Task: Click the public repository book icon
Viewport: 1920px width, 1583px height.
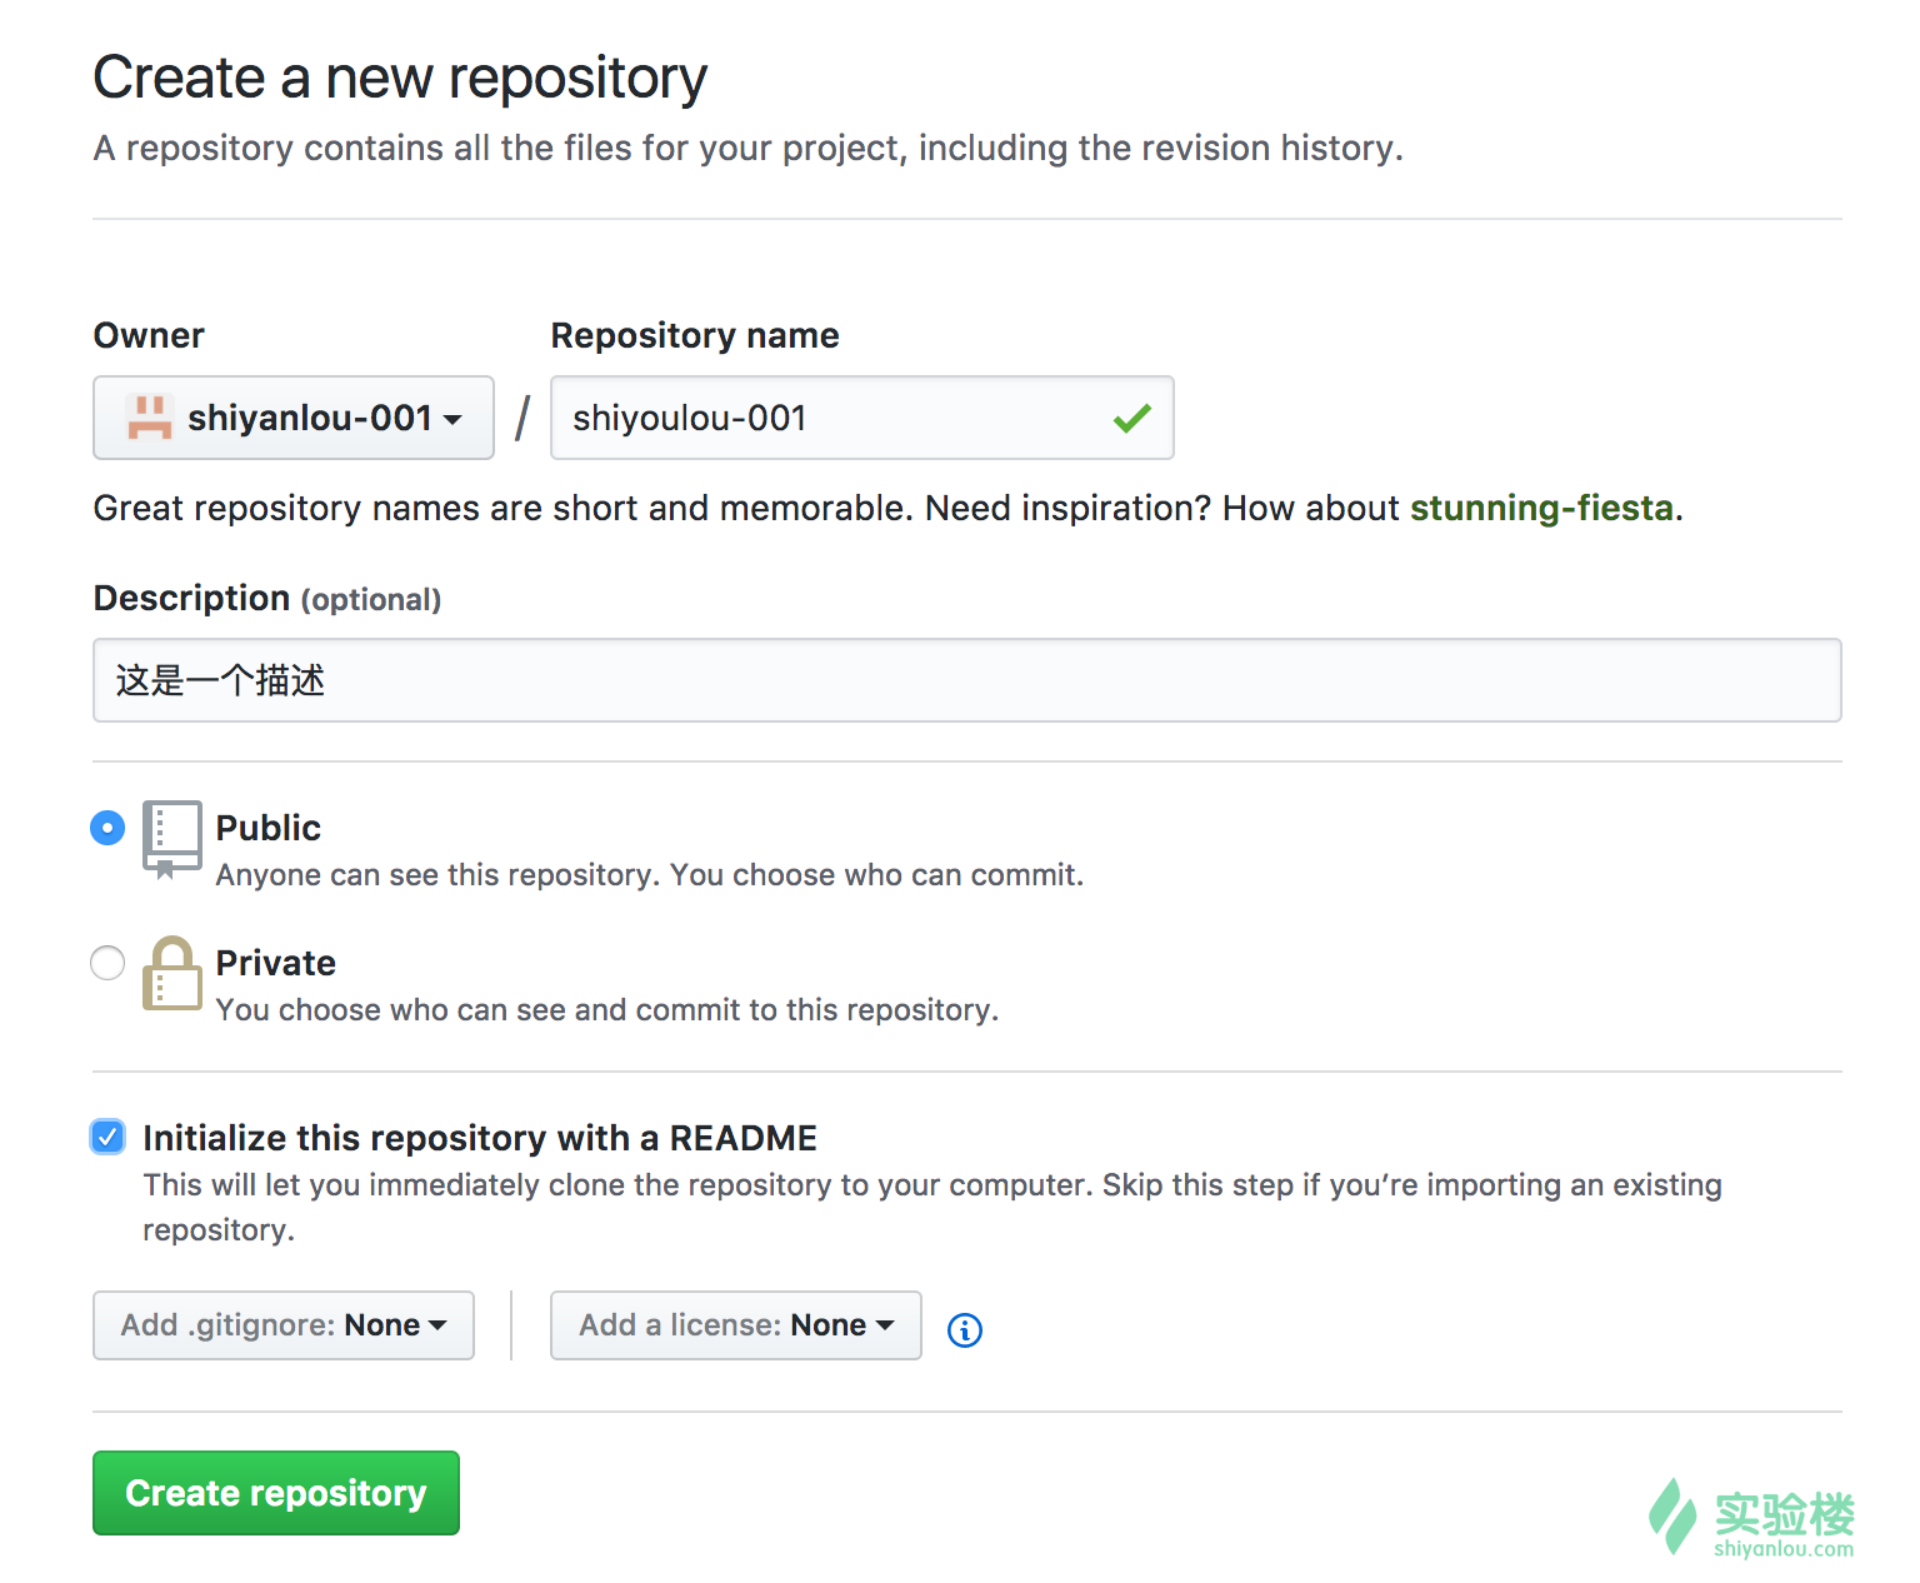Action: (x=172, y=838)
